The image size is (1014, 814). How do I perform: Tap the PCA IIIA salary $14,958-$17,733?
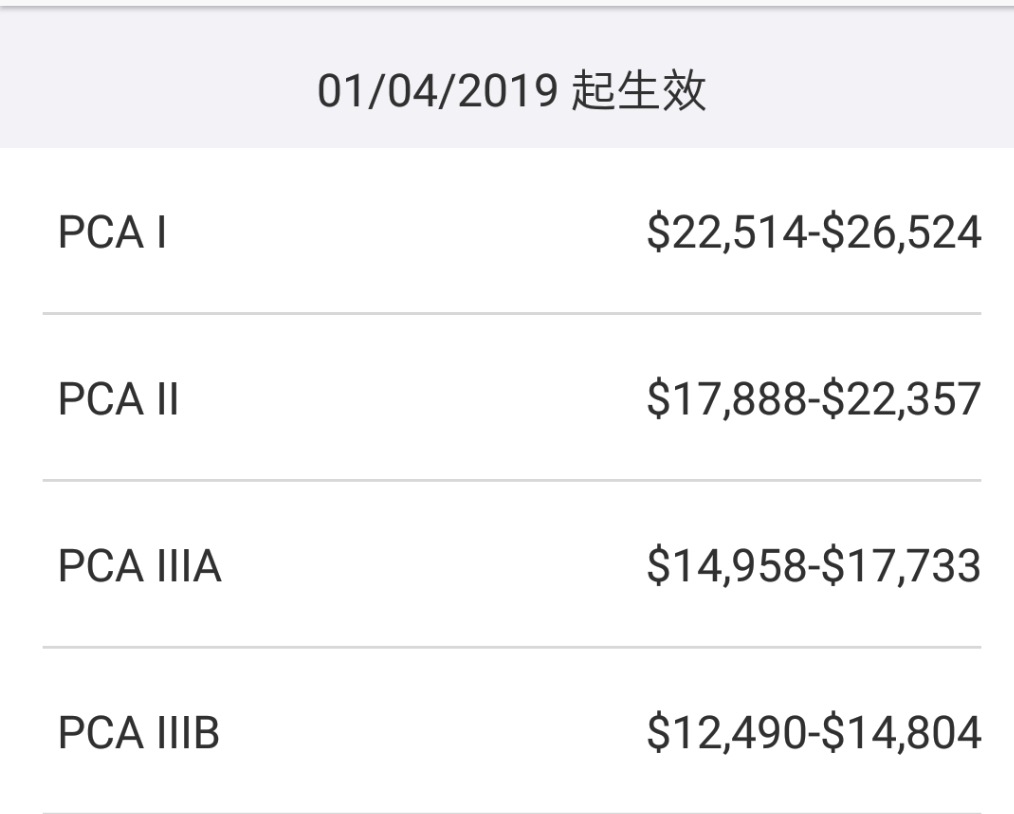pyautogui.click(x=814, y=565)
